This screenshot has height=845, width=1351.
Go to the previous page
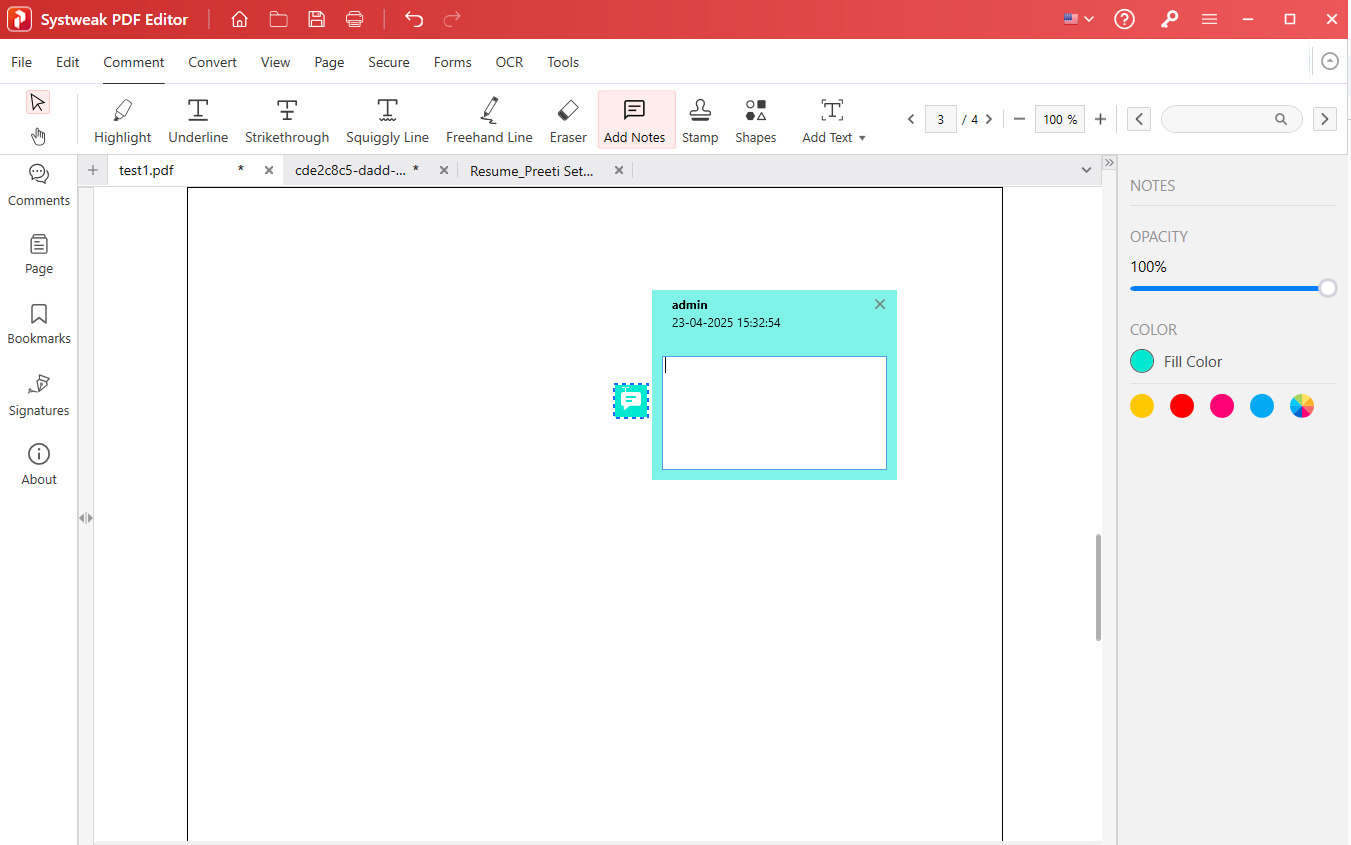point(911,119)
